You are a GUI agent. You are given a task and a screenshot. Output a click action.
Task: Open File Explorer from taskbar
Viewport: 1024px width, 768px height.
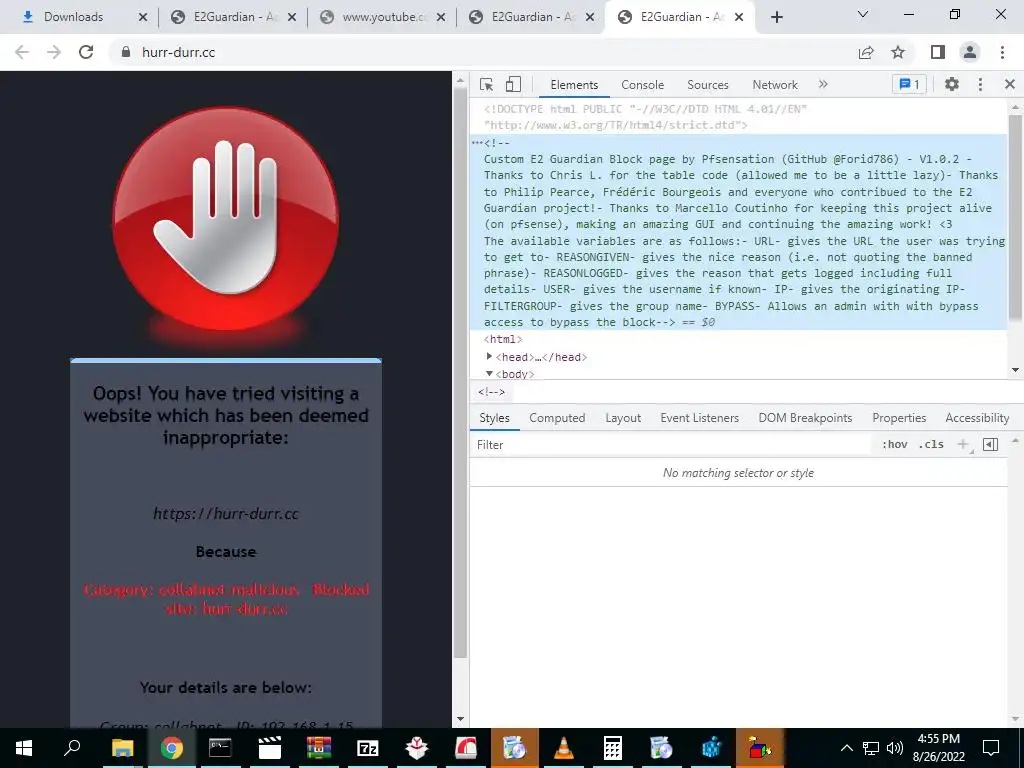coord(122,748)
